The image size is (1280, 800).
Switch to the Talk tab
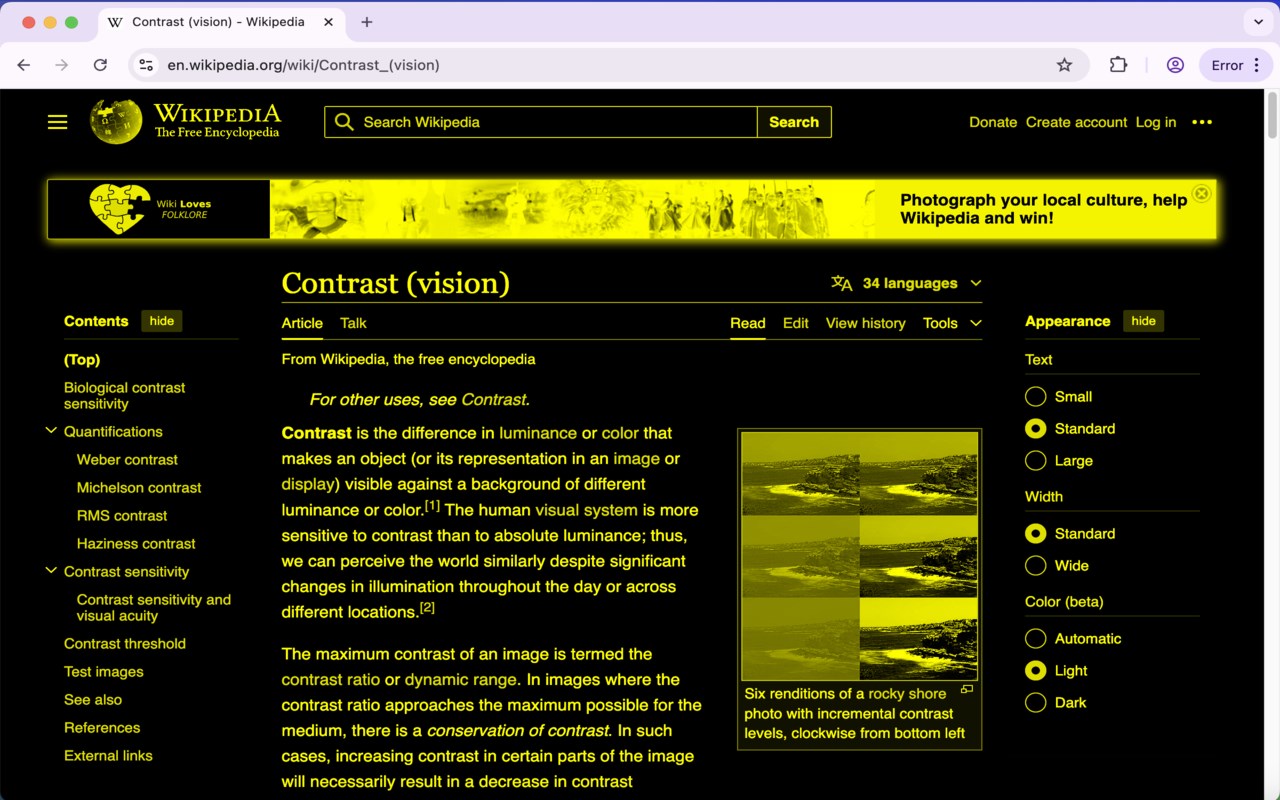pos(353,323)
